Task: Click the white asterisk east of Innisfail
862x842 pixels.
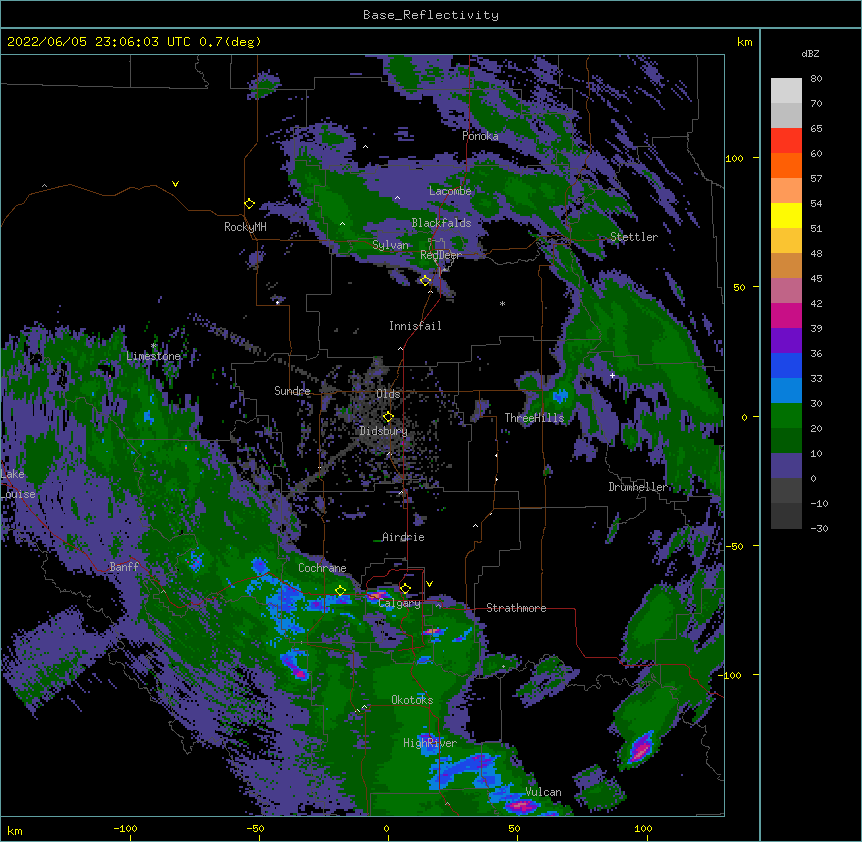Action: 502,303
